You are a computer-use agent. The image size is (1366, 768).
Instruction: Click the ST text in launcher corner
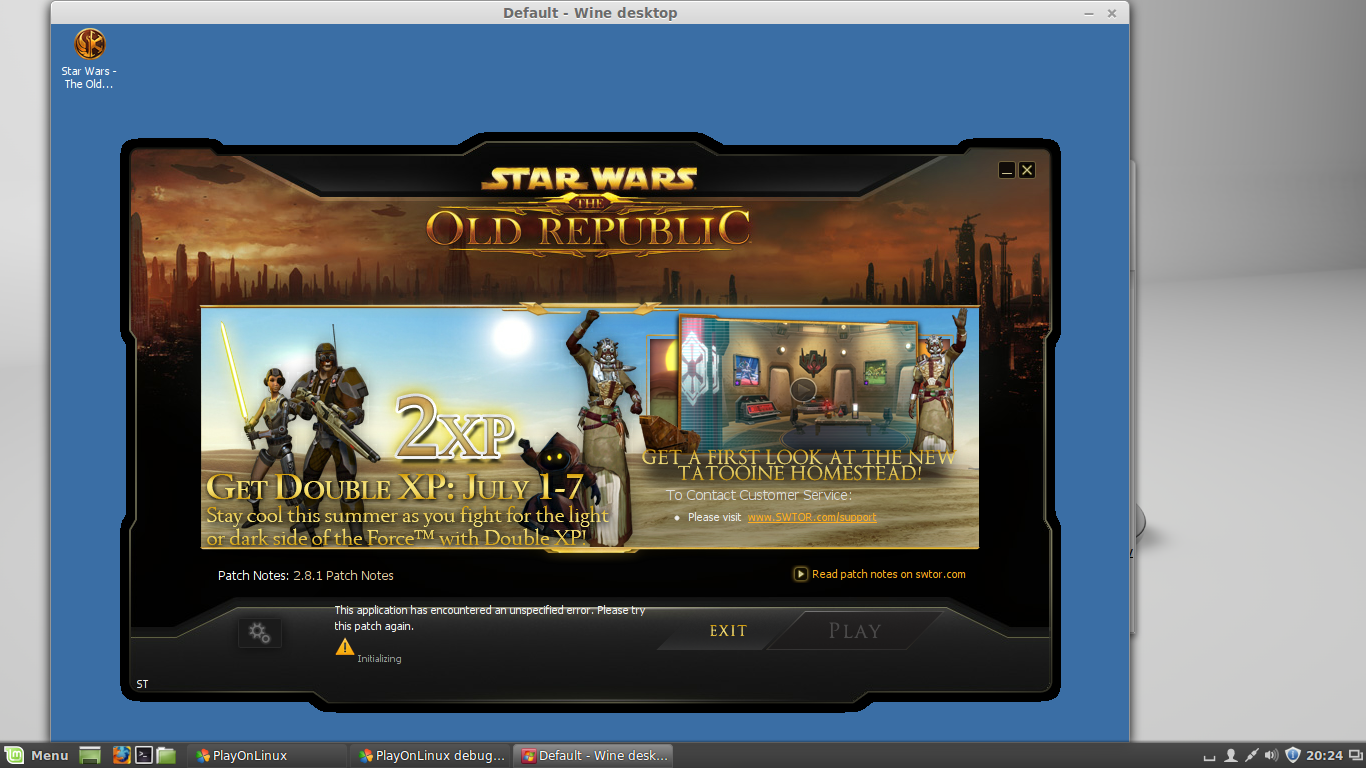(x=142, y=684)
